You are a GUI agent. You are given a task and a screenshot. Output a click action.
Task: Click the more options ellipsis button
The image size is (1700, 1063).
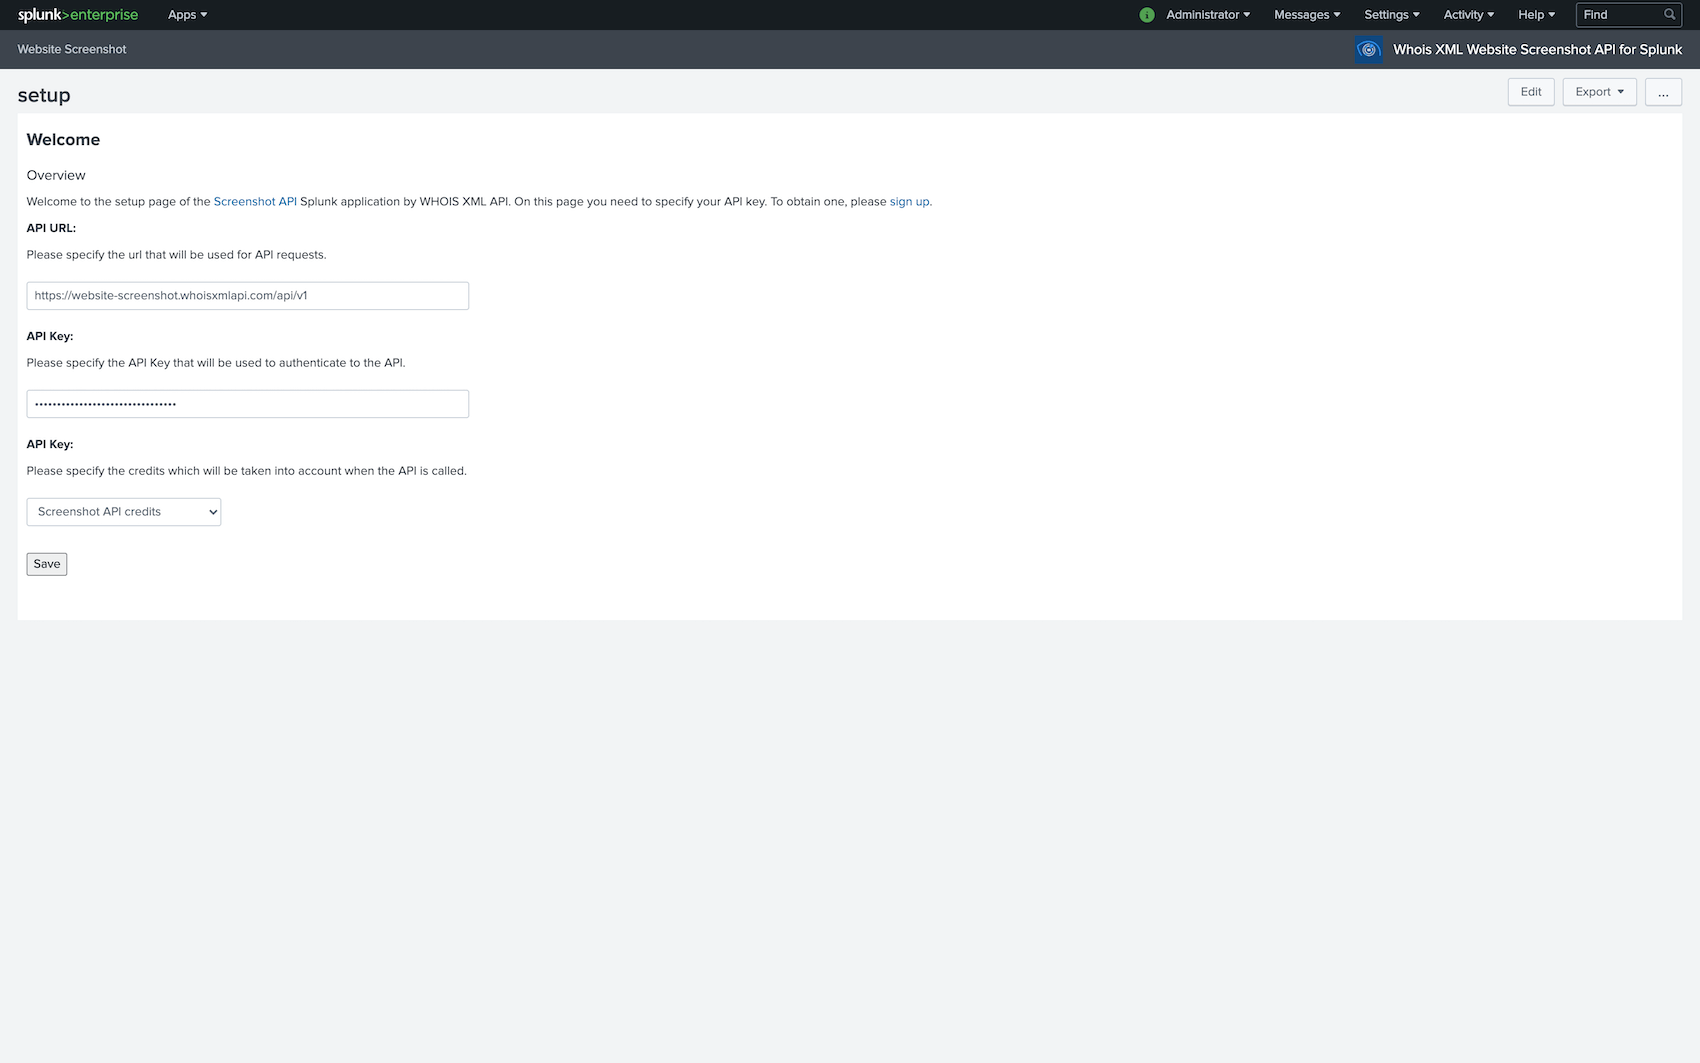[1663, 92]
